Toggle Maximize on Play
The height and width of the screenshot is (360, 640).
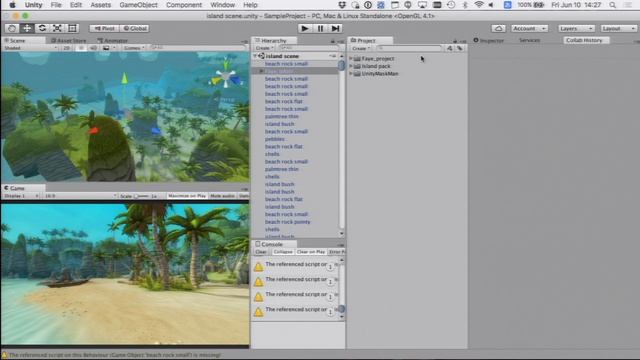187,196
